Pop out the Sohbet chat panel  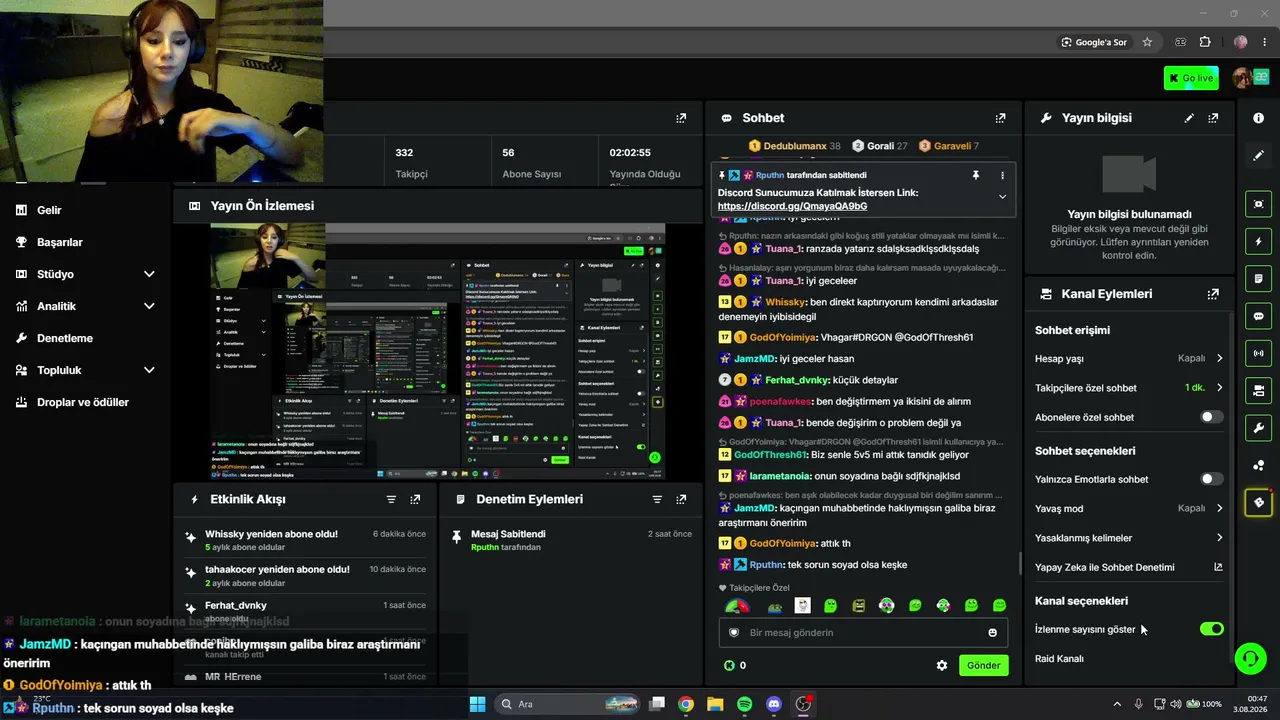pos(1000,118)
